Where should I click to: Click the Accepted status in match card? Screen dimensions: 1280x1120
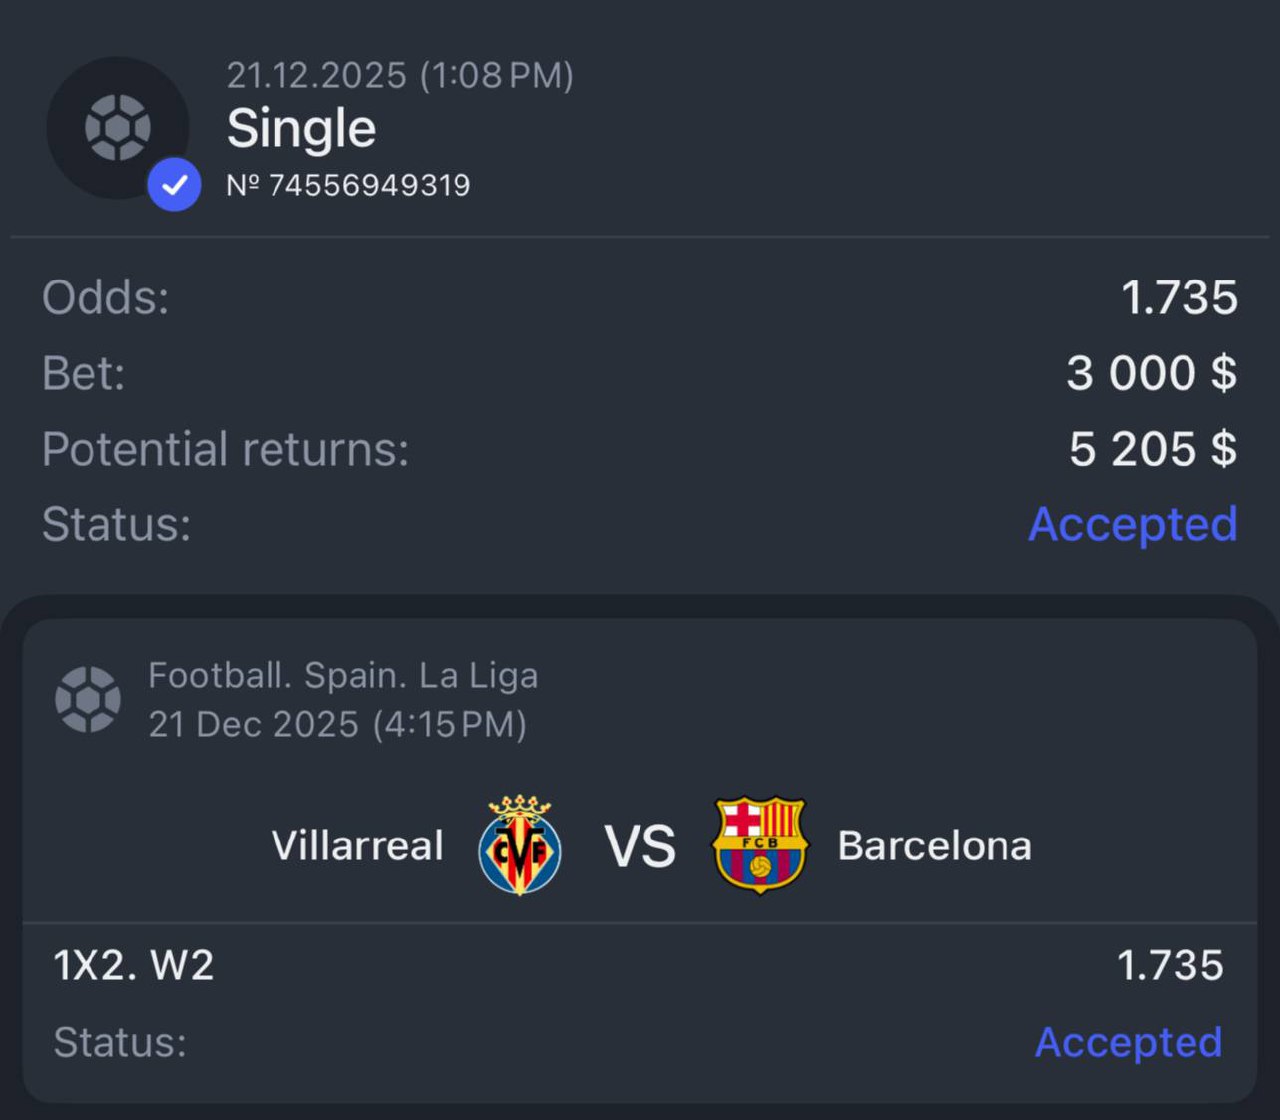point(1129,1042)
